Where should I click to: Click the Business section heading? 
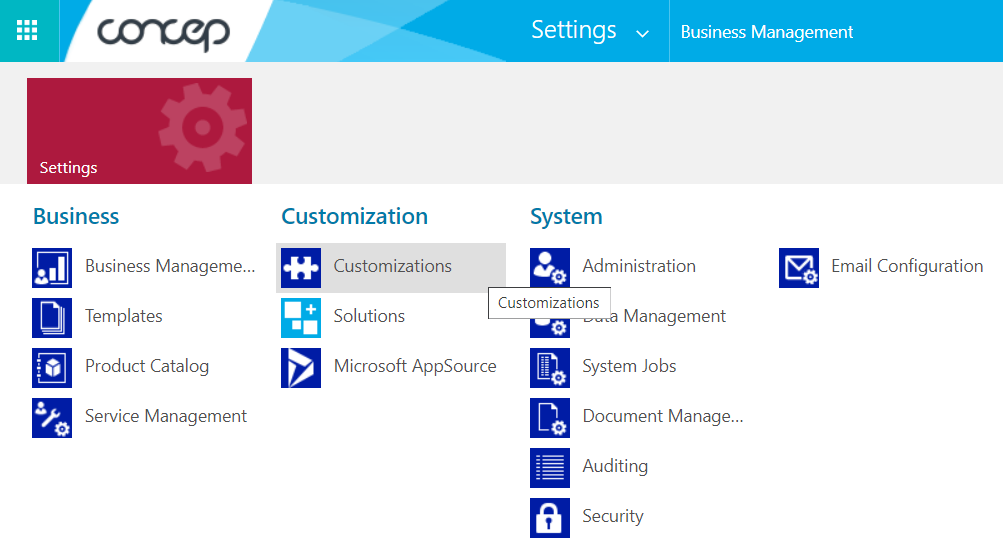pyautogui.click(x=76, y=216)
